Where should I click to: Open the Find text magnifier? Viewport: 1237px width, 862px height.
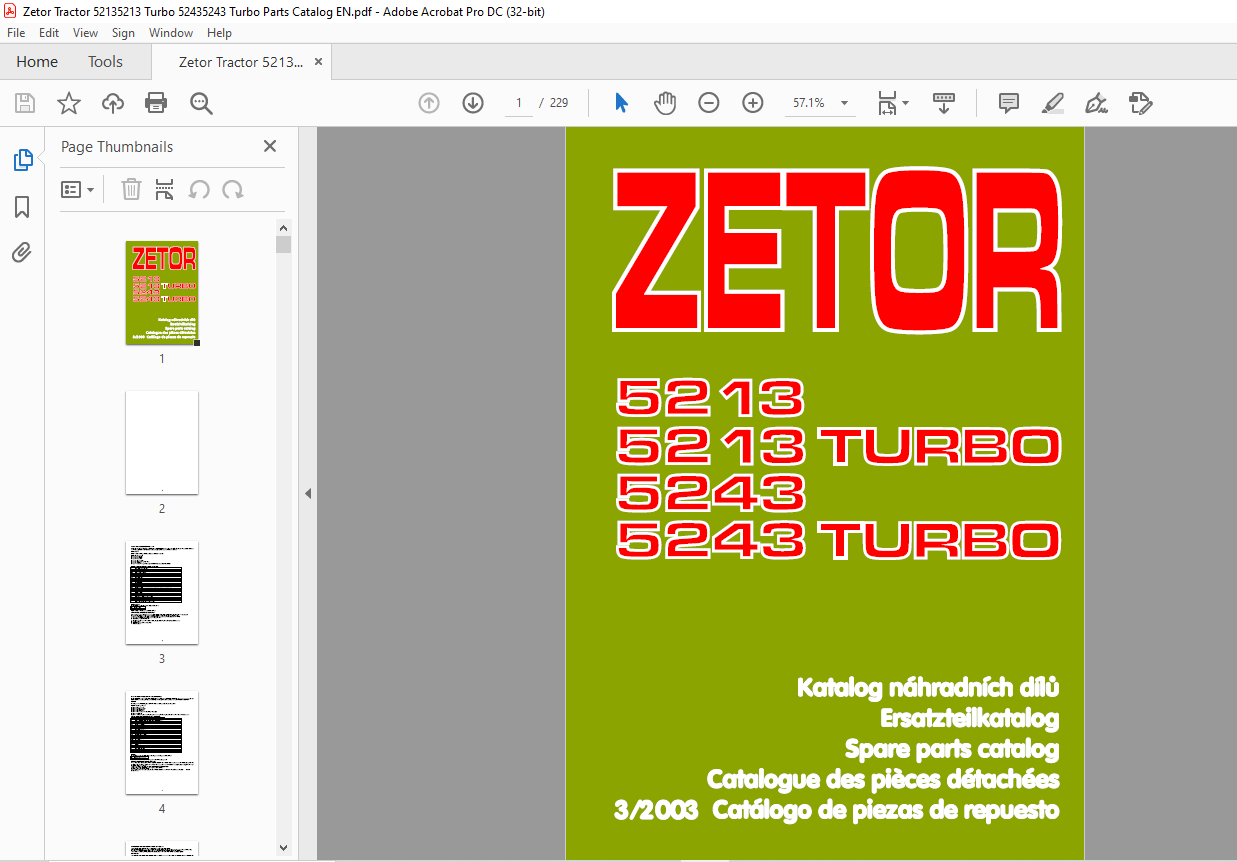pos(201,103)
